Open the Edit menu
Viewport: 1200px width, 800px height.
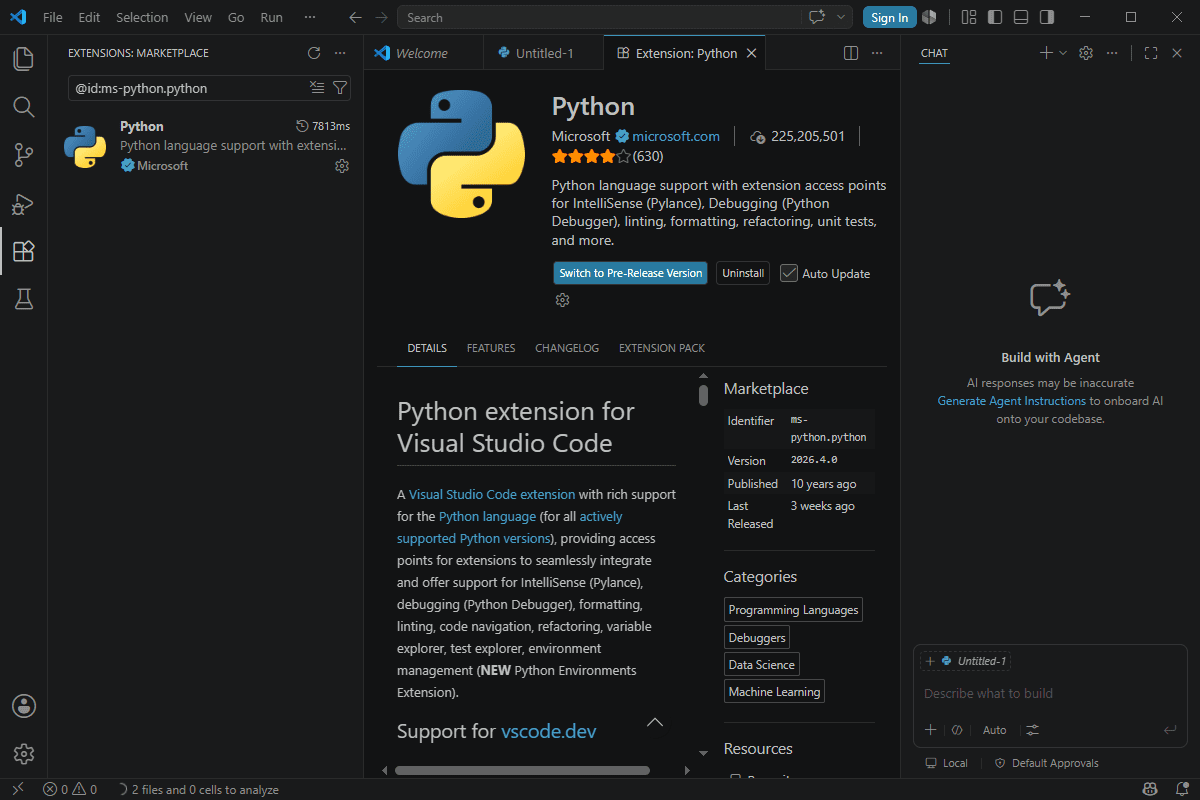[x=89, y=17]
